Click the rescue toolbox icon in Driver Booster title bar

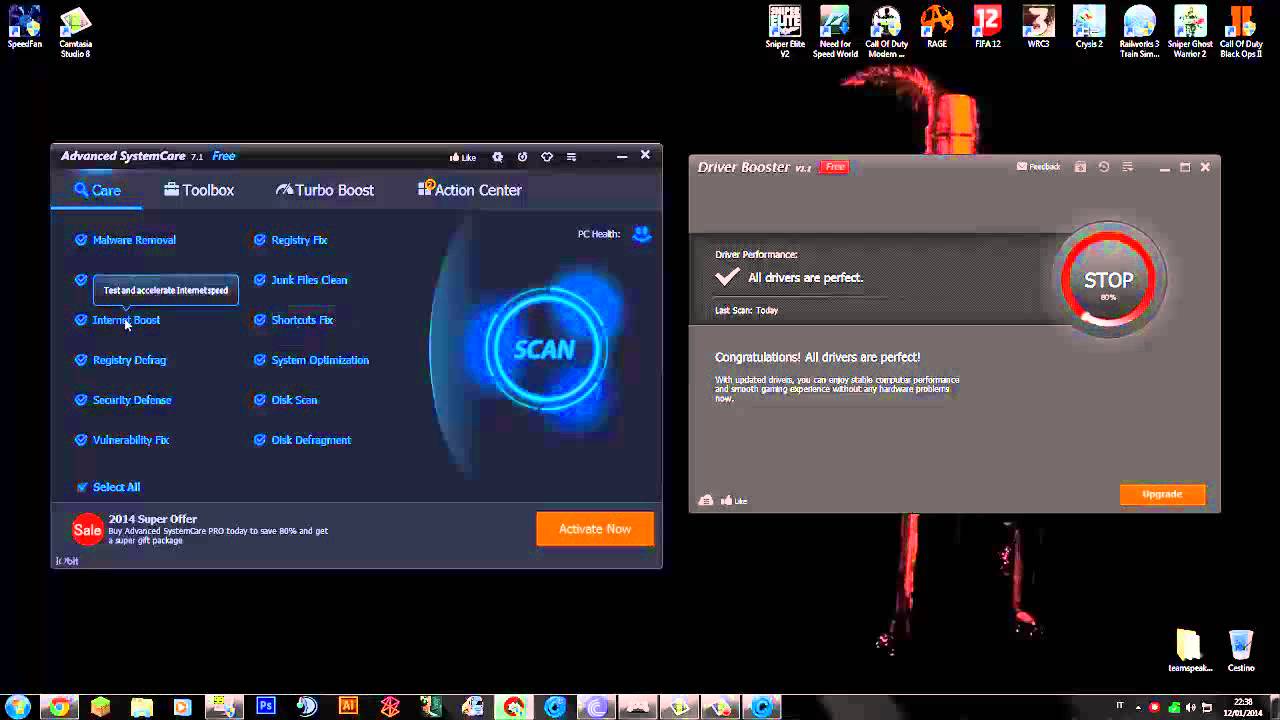pyautogui.click(x=1080, y=167)
